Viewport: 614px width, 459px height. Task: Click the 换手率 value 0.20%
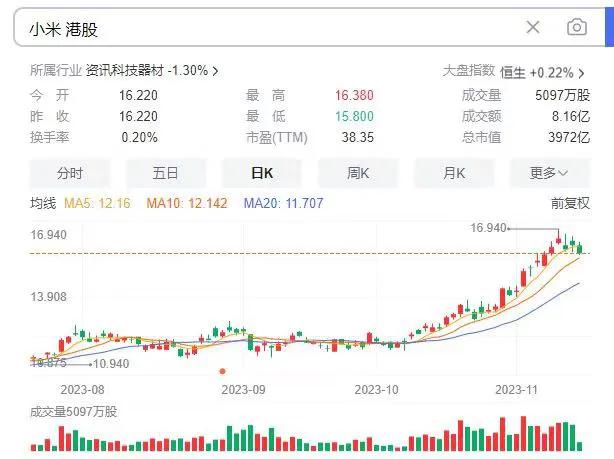[x=139, y=137]
